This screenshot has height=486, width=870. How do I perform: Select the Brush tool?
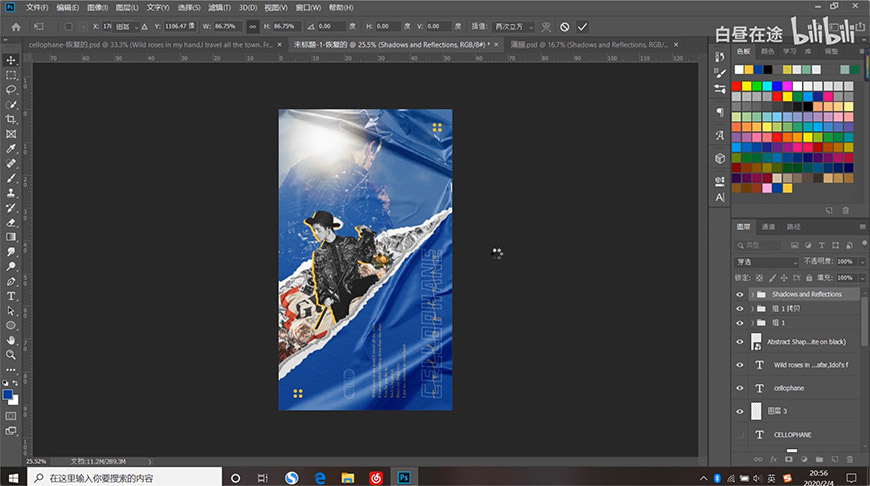[x=11, y=178]
